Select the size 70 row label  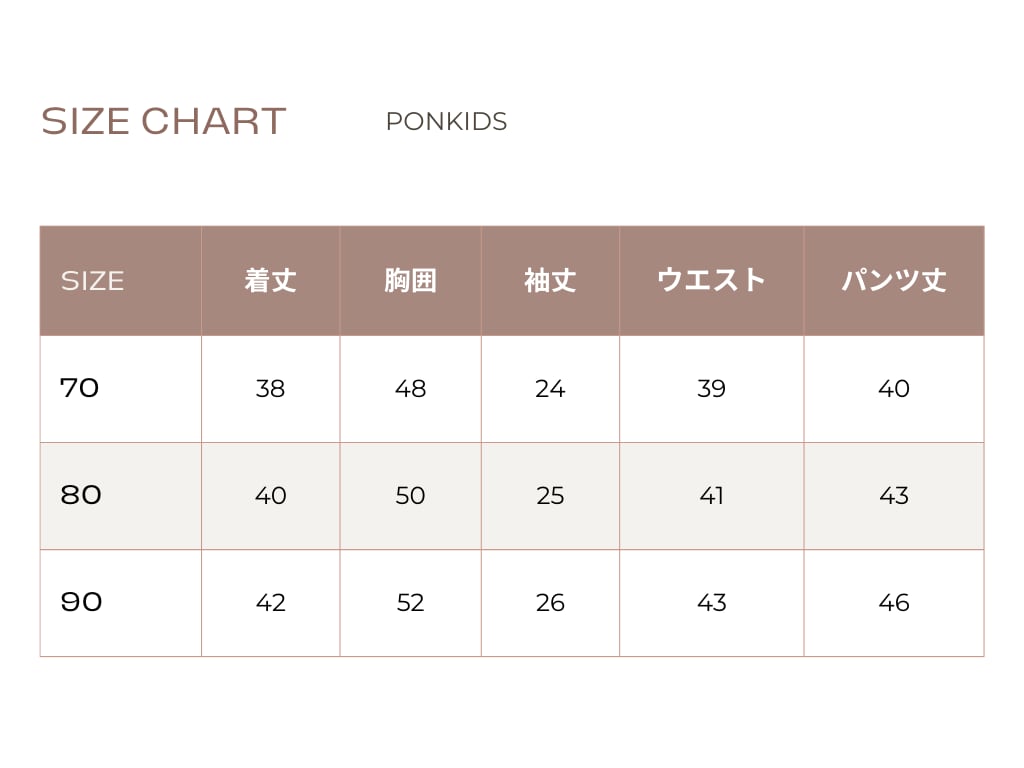point(80,388)
